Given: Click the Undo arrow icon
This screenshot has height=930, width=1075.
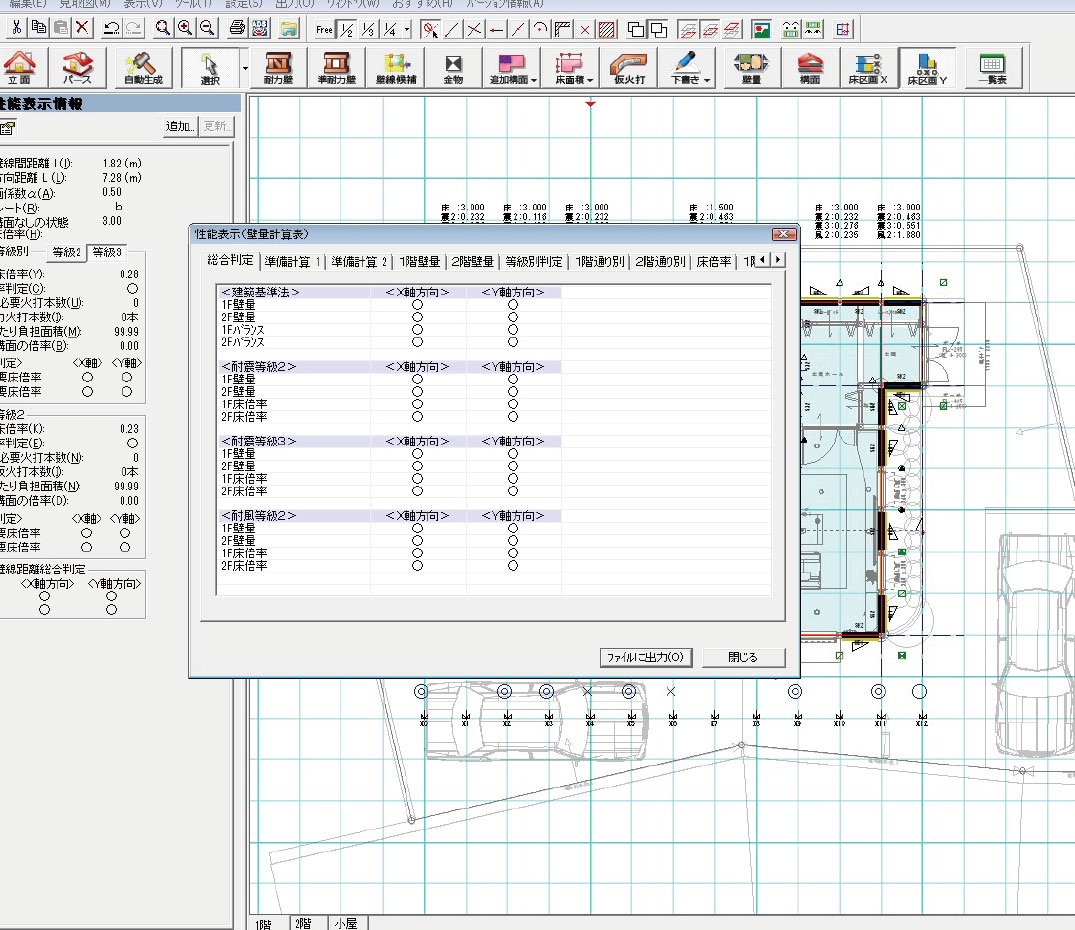Looking at the screenshot, I should tap(112, 28).
